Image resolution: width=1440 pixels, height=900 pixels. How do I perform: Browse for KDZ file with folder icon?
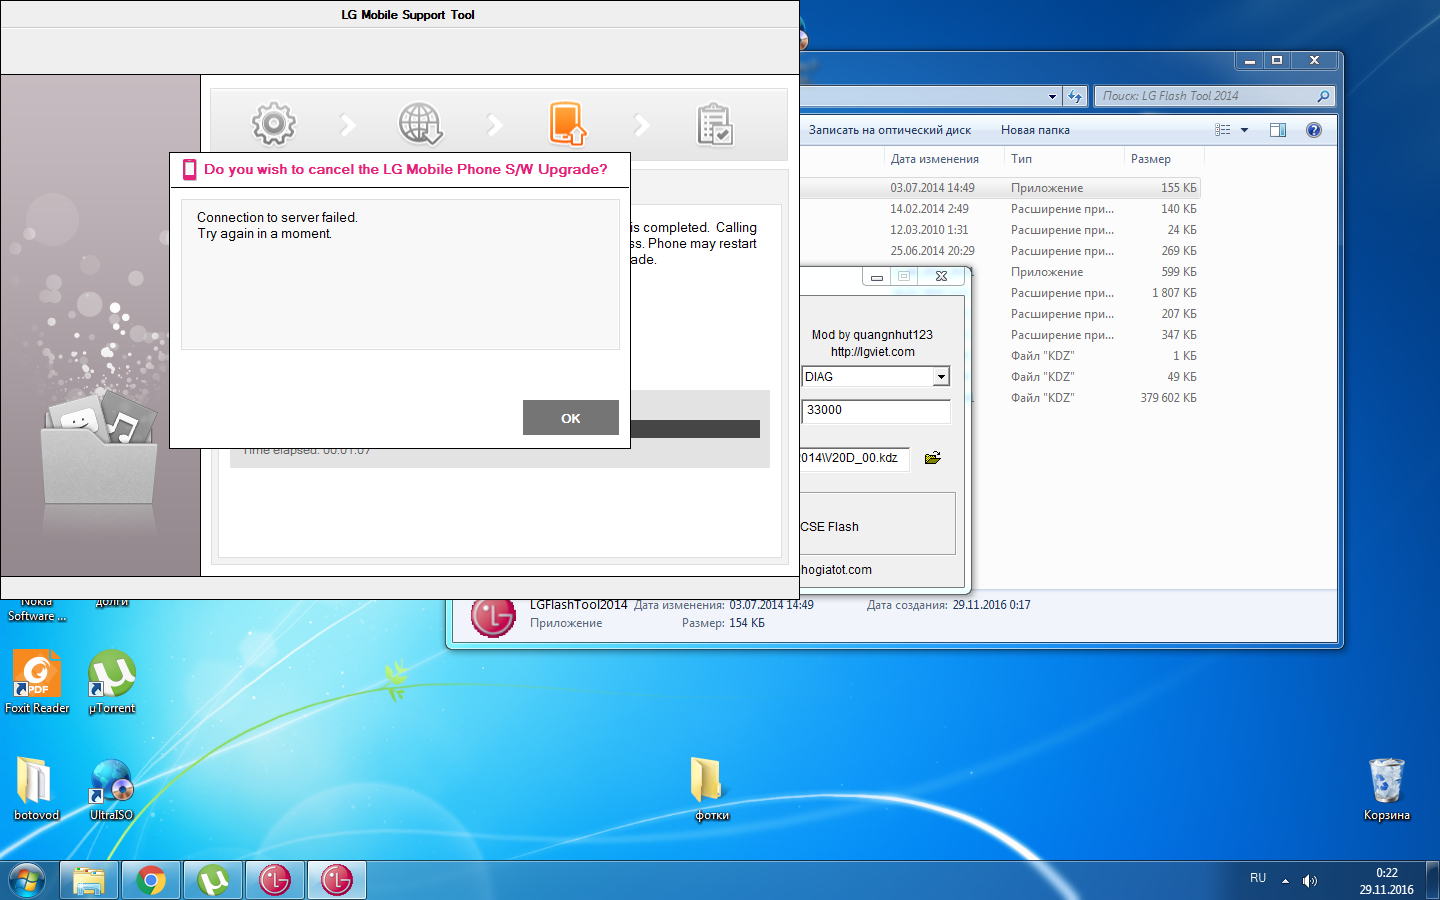(x=933, y=458)
